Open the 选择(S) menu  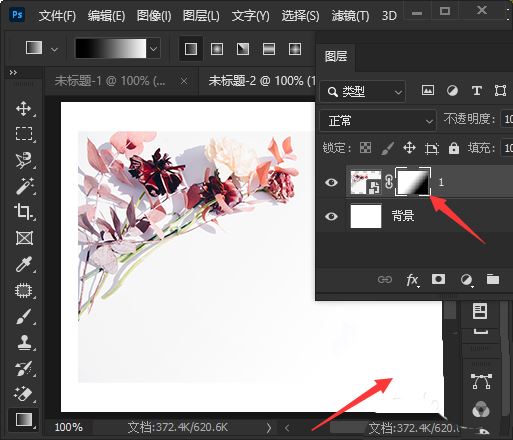pyautogui.click(x=300, y=16)
